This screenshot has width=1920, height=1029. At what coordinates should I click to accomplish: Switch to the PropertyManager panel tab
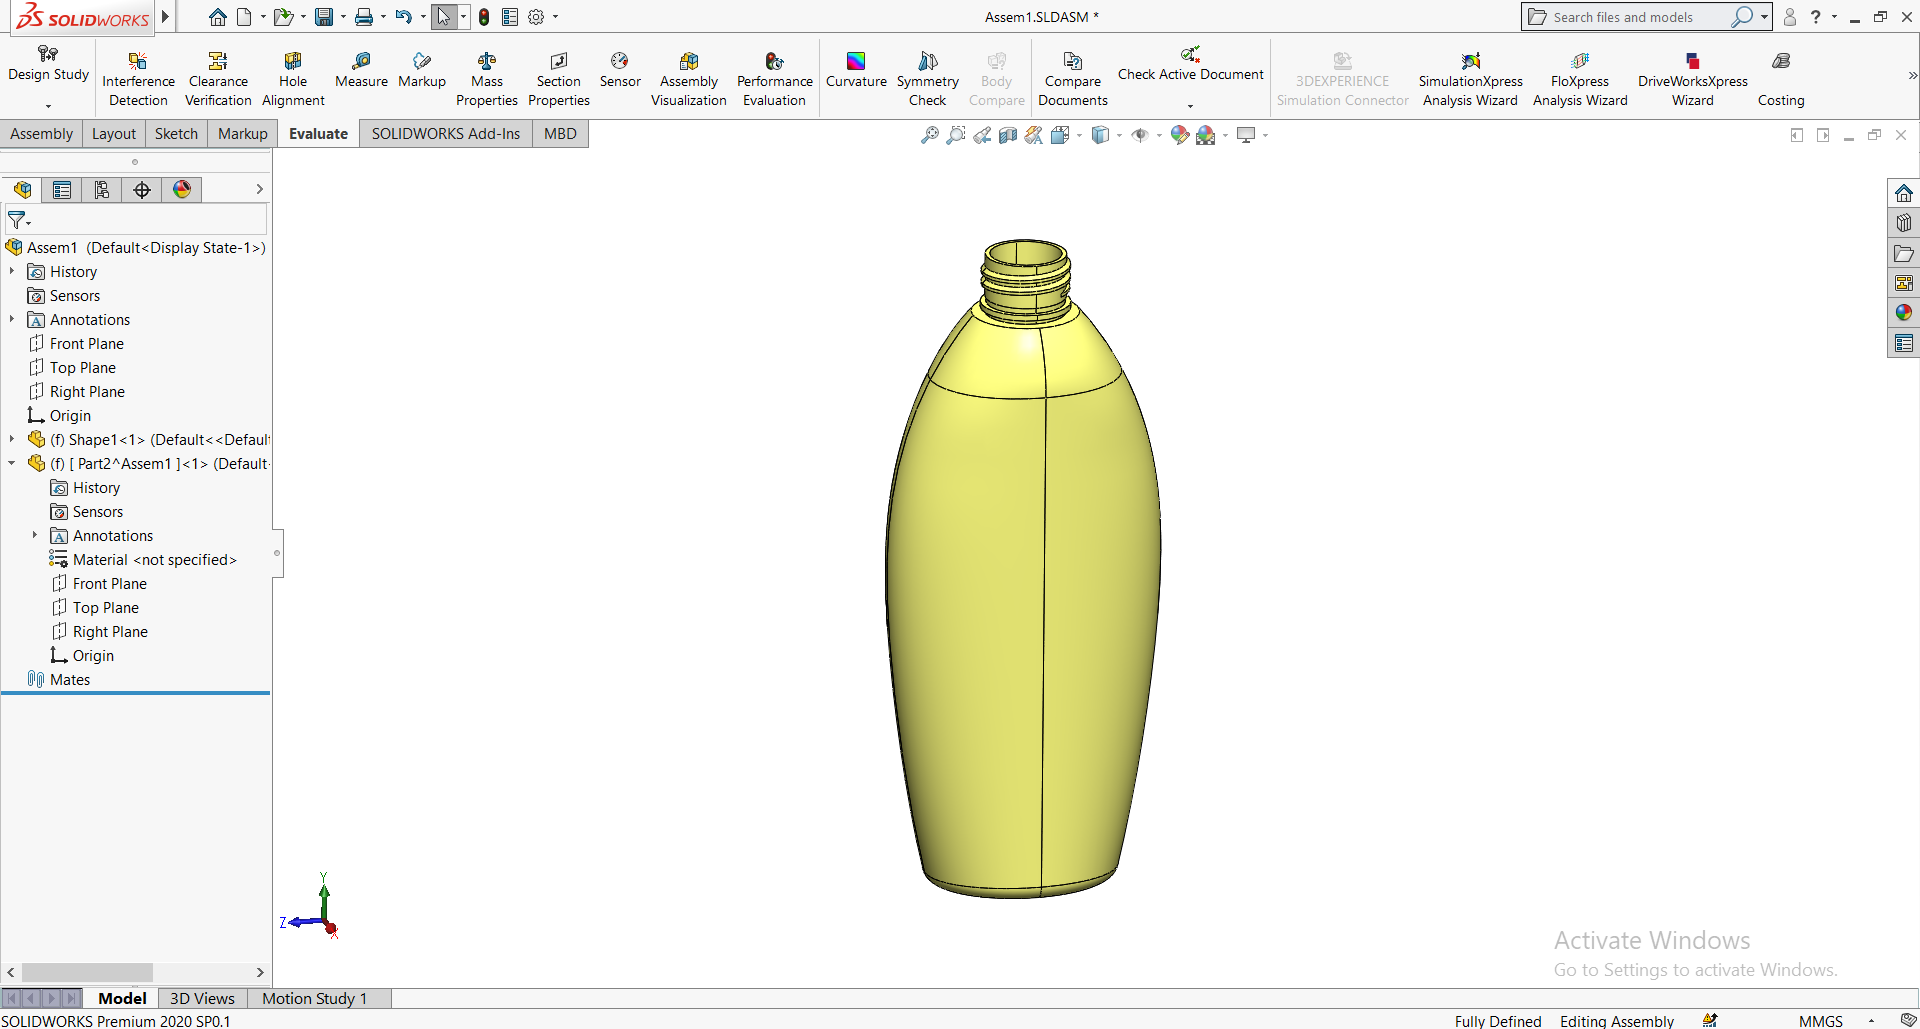coord(62,190)
